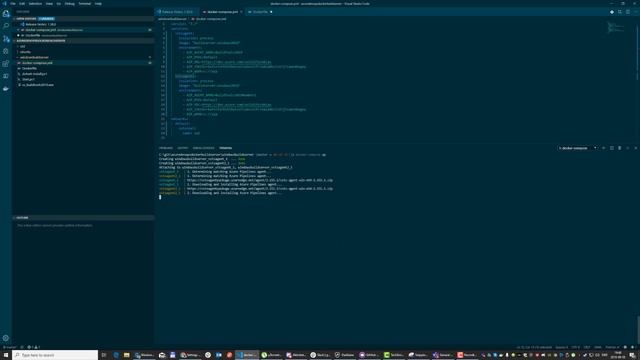Click the new terminal plus icon

[604, 148]
